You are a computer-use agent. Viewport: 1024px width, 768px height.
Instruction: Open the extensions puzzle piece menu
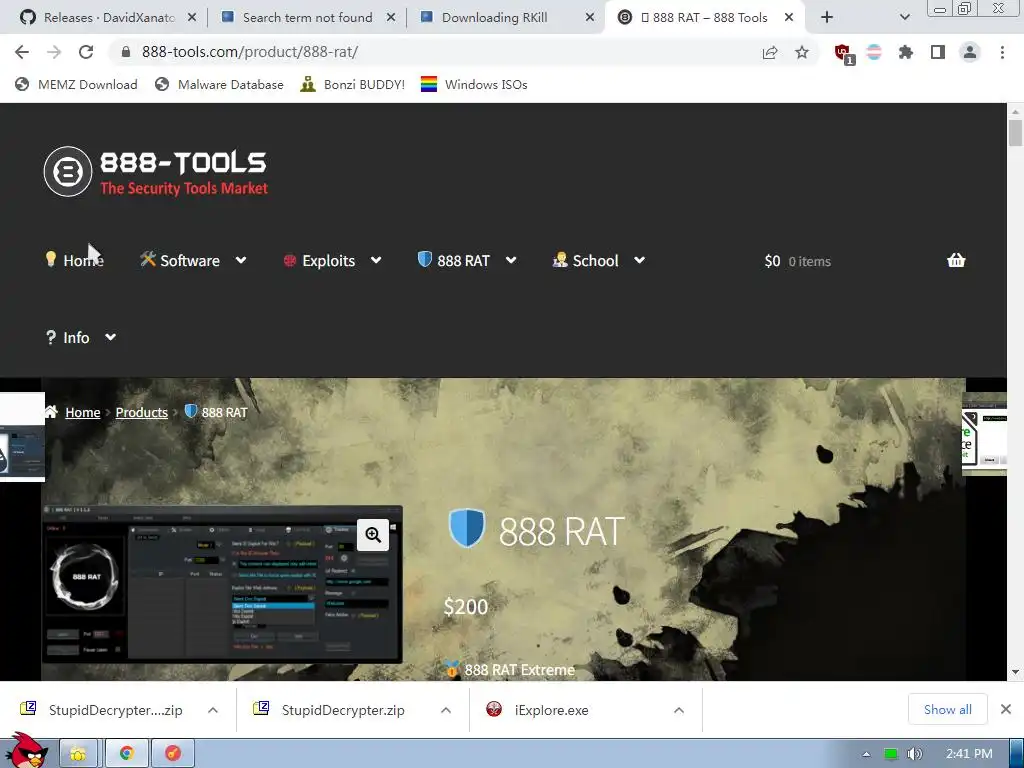[906, 52]
